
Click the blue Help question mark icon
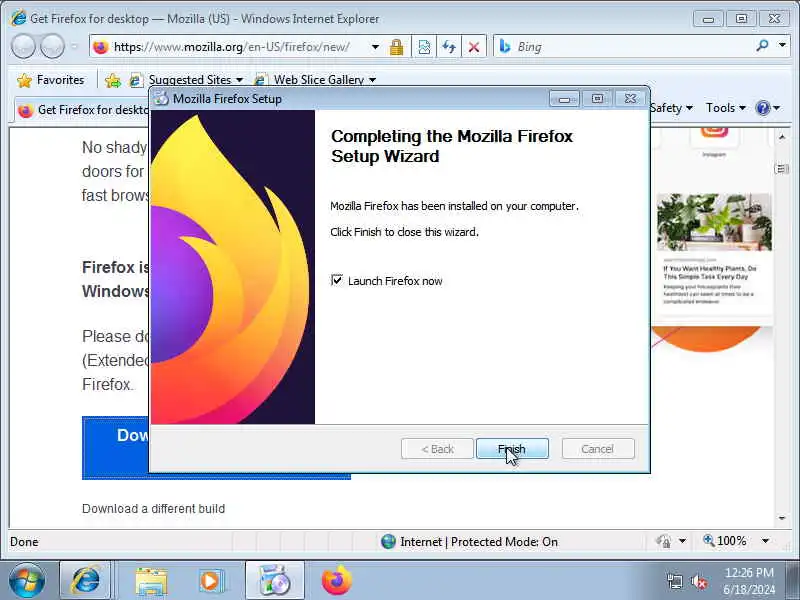(x=763, y=108)
